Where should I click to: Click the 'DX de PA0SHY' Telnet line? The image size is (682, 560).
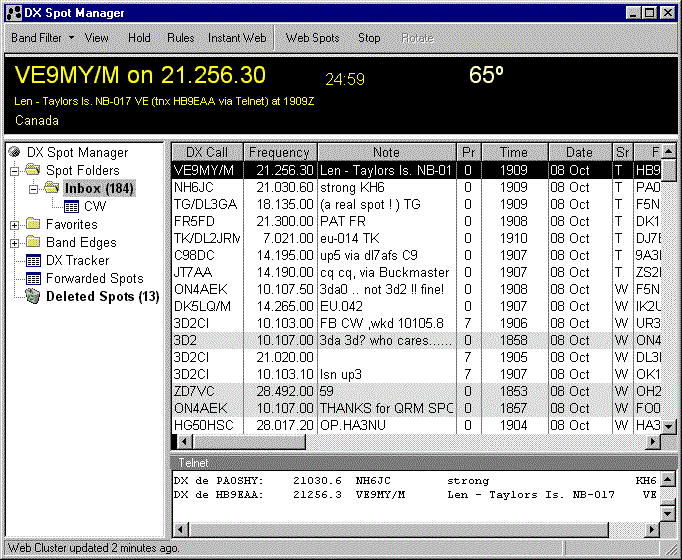[415, 480]
